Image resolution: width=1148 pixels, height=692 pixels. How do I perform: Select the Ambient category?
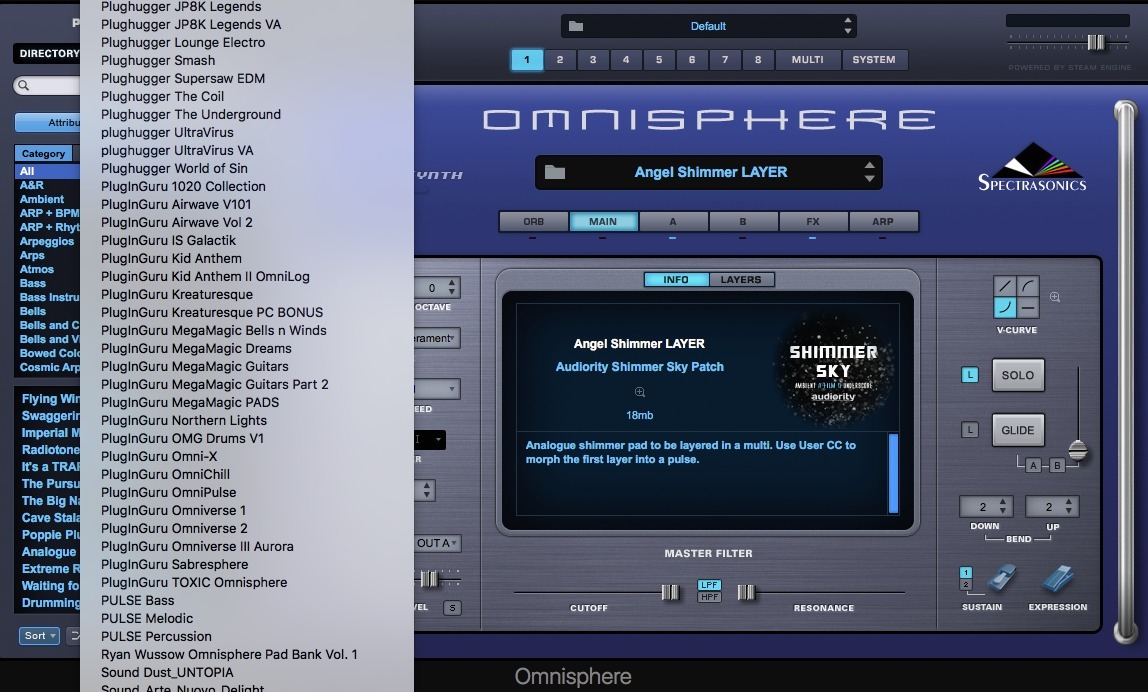(x=42, y=199)
